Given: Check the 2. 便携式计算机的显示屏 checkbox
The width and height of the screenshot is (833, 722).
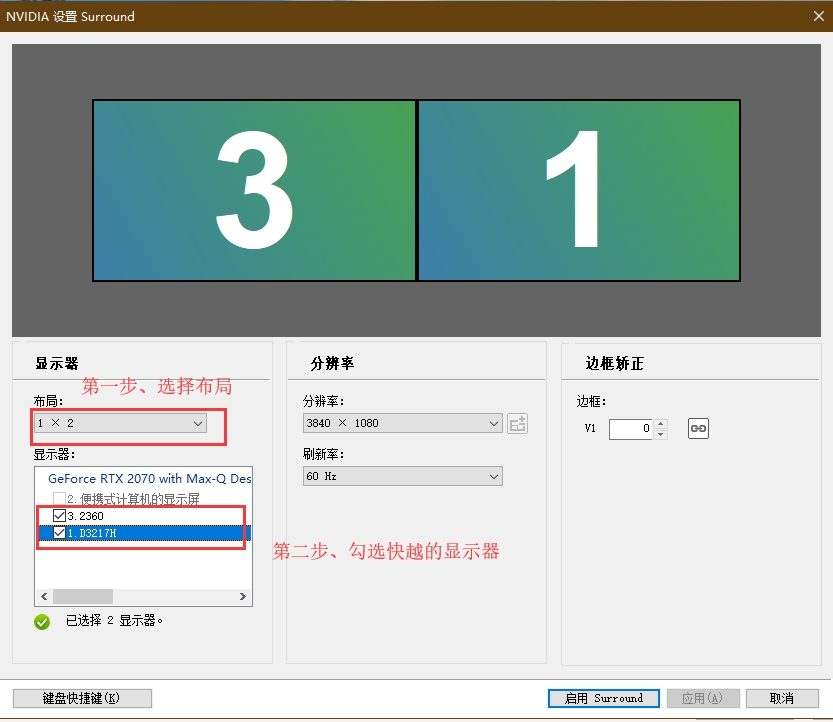Looking at the screenshot, I should [59, 499].
